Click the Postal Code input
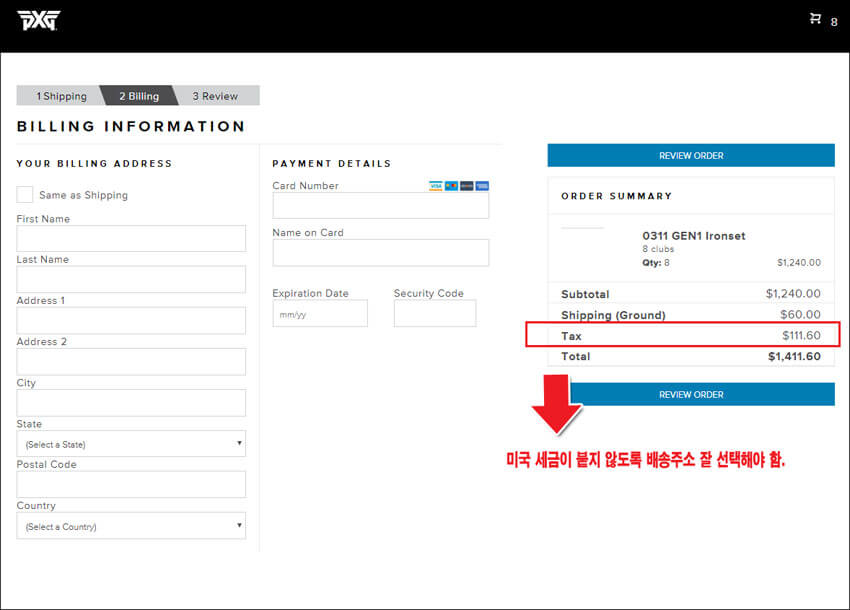 pos(131,484)
